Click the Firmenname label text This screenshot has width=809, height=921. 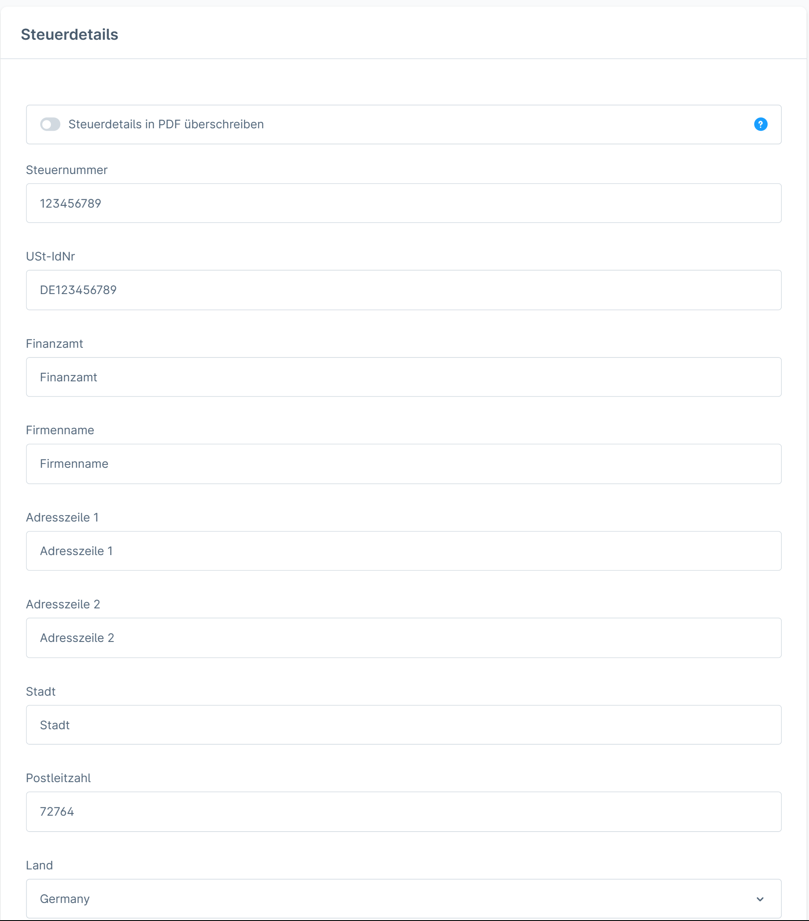pos(60,431)
